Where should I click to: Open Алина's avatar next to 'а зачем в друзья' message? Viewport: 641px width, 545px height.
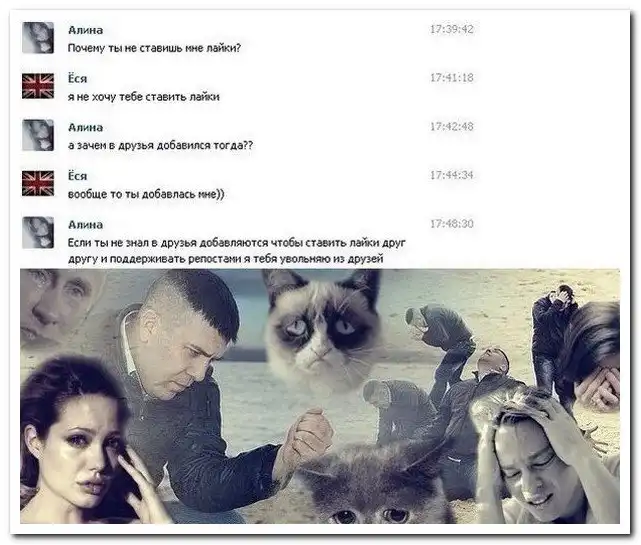[38, 135]
